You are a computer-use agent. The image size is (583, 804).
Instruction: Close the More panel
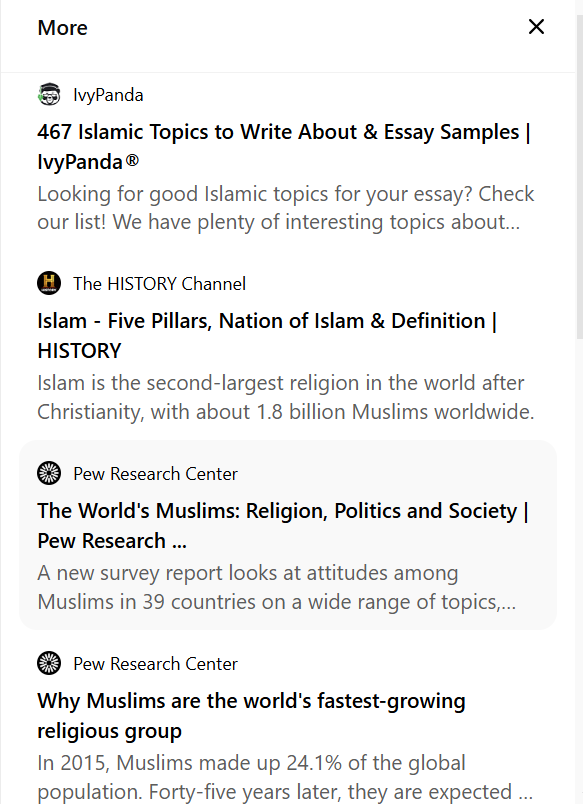pyautogui.click(x=536, y=27)
